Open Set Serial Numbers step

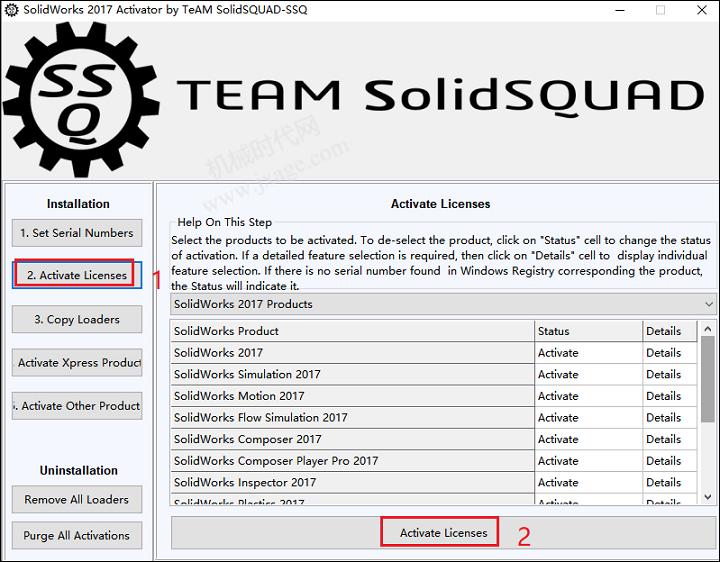(x=77, y=233)
